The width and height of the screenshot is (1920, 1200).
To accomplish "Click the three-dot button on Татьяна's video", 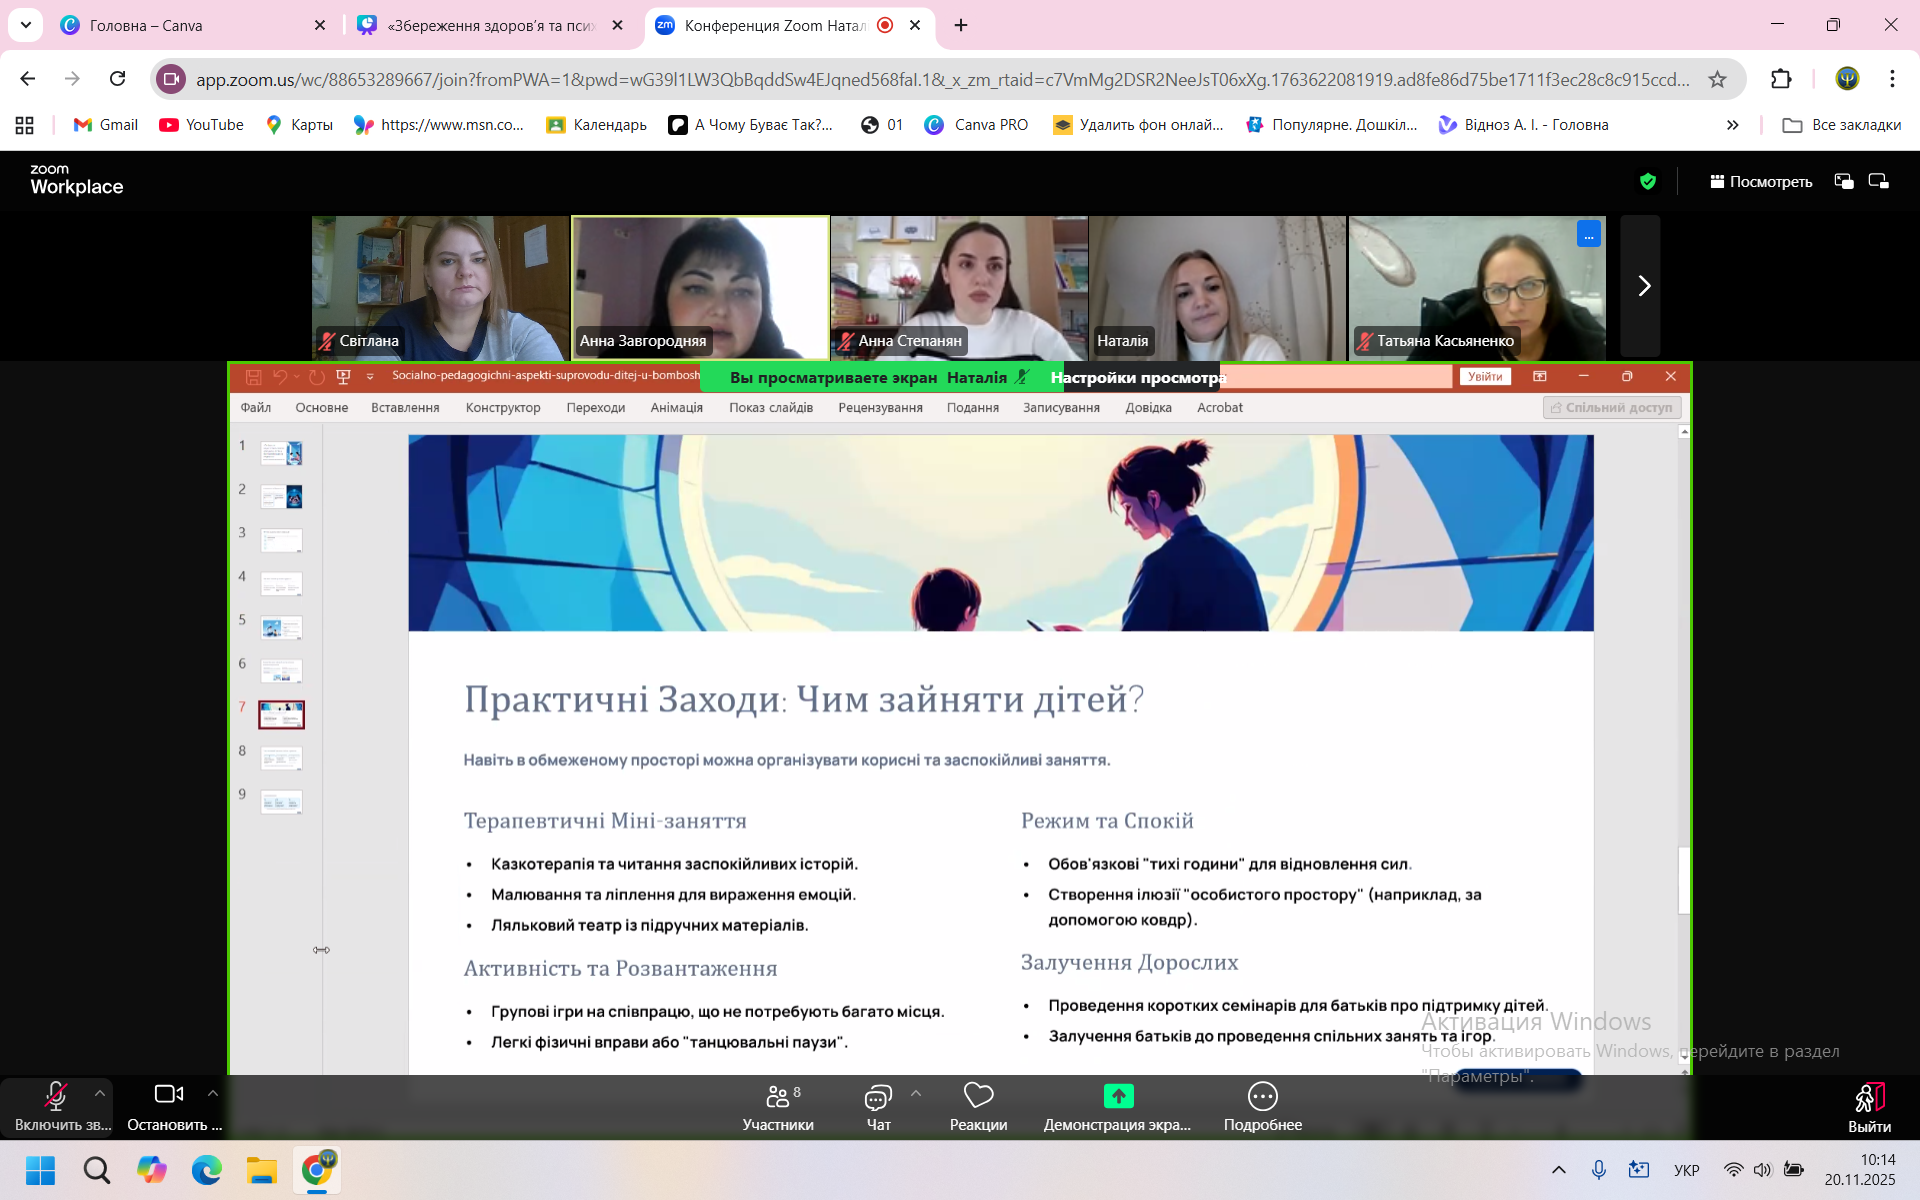I will (1588, 234).
